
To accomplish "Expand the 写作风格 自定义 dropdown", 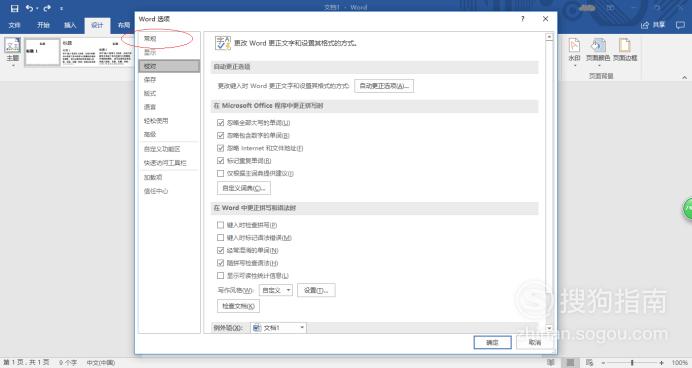I will coord(276,290).
